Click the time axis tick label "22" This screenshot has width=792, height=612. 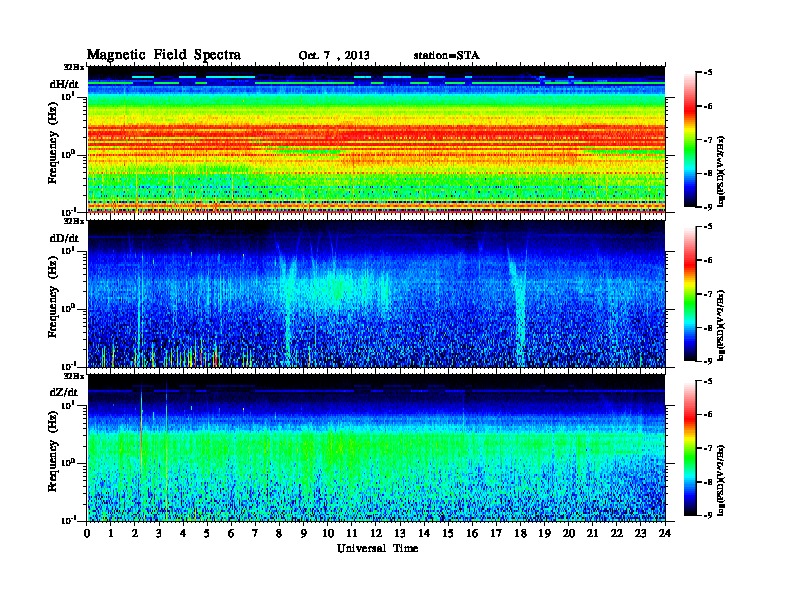point(617,534)
